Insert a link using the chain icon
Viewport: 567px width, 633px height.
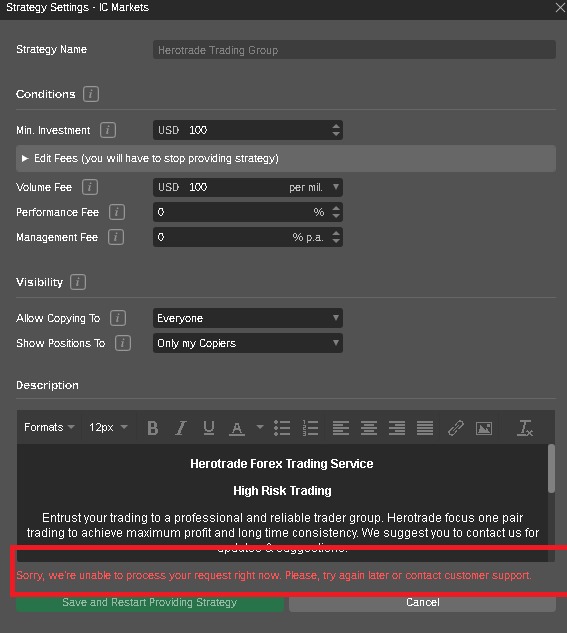pyautogui.click(x=456, y=428)
